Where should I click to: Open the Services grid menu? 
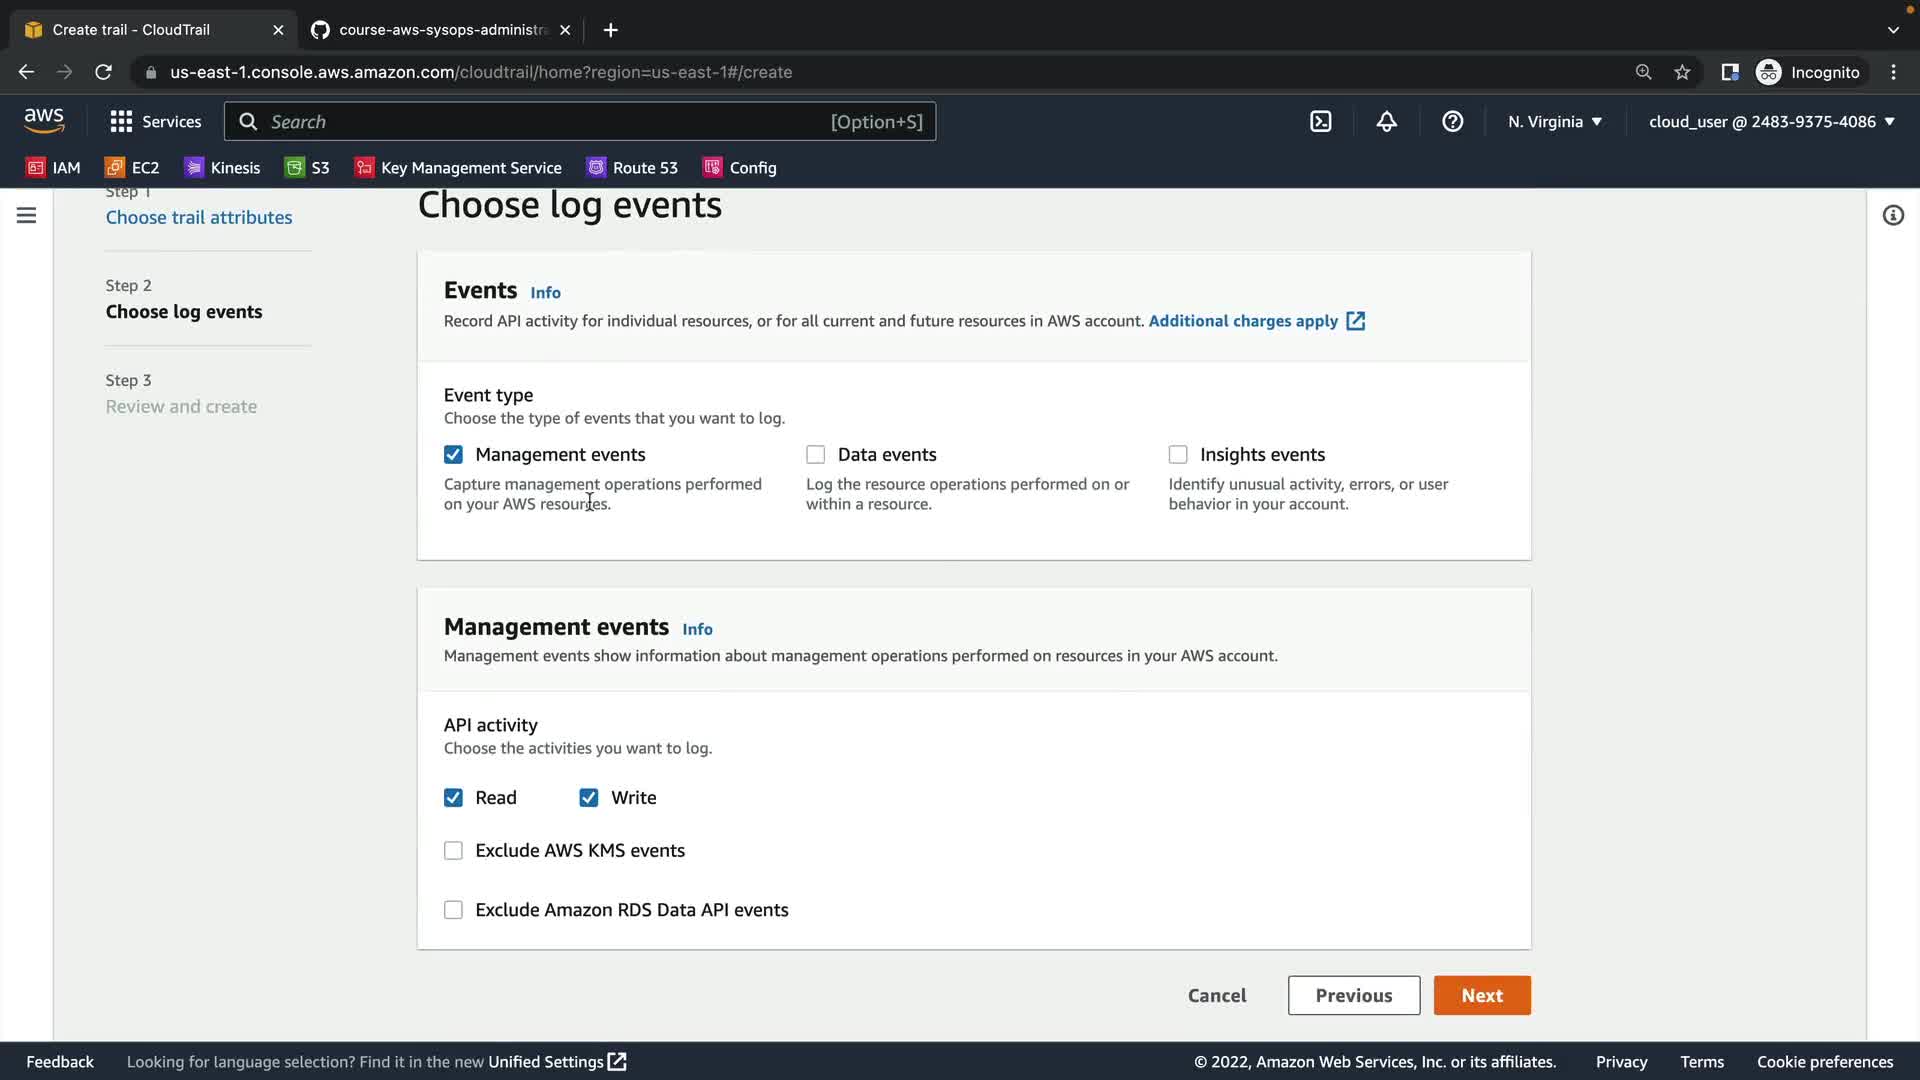[155, 122]
